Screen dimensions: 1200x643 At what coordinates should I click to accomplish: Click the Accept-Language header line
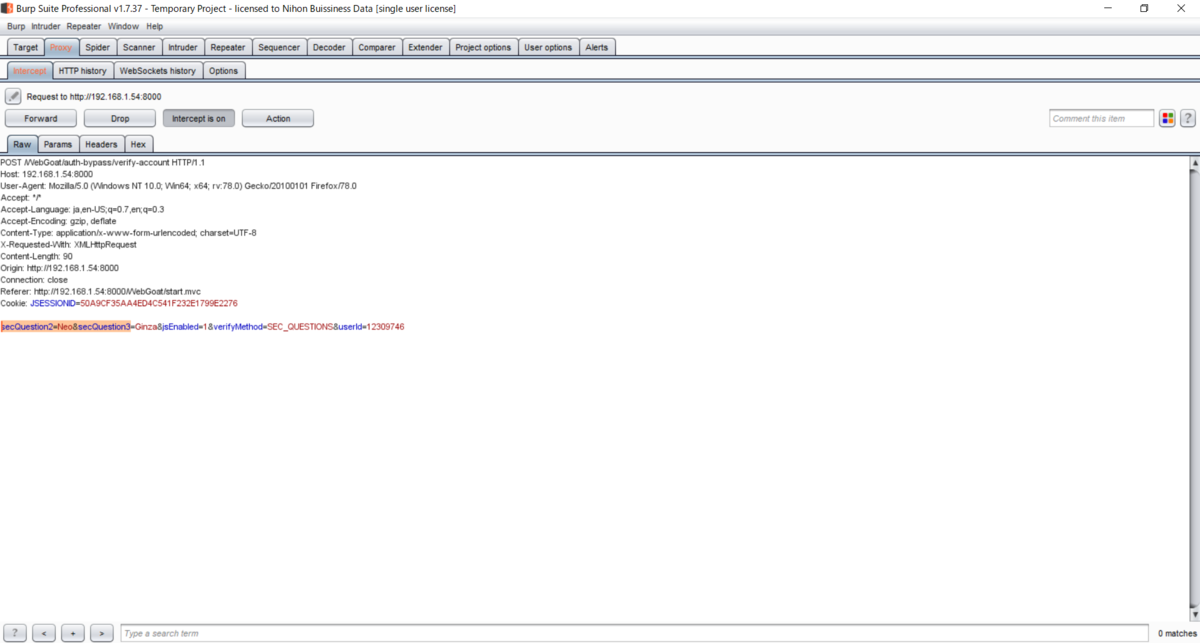click(x=82, y=209)
